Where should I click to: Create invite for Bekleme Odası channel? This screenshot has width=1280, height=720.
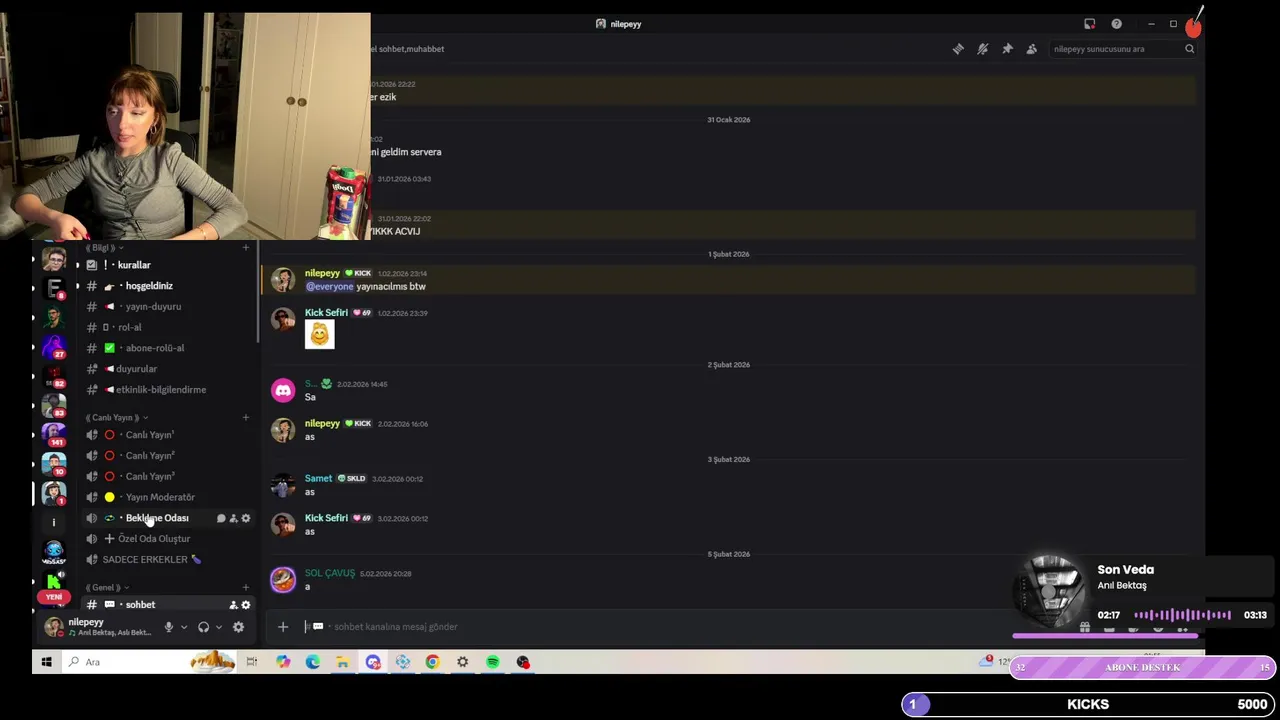click(x=233, y=518)
